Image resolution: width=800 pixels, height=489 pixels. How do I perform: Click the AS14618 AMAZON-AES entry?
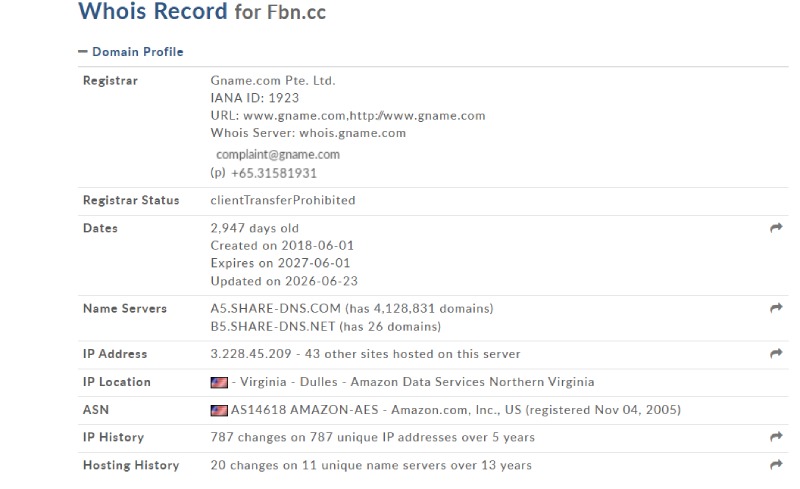click(305, 410)
